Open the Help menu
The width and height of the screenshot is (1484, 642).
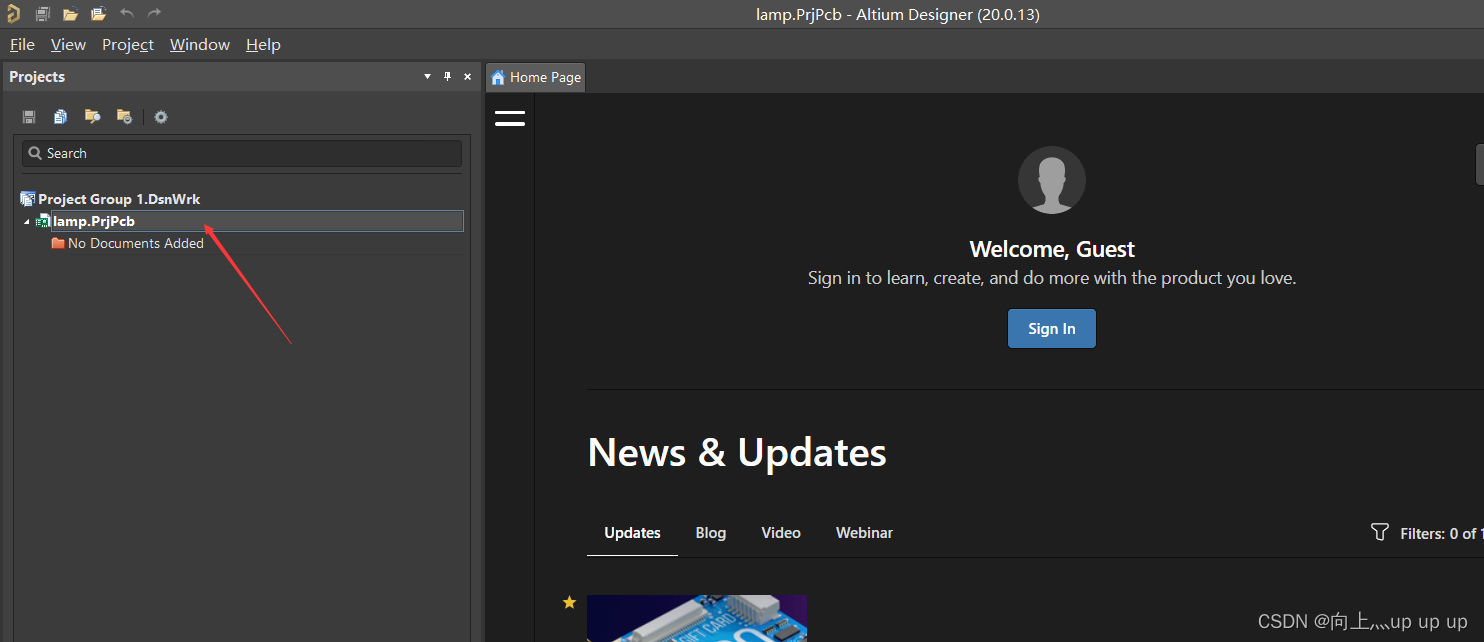tap(263, 44)
